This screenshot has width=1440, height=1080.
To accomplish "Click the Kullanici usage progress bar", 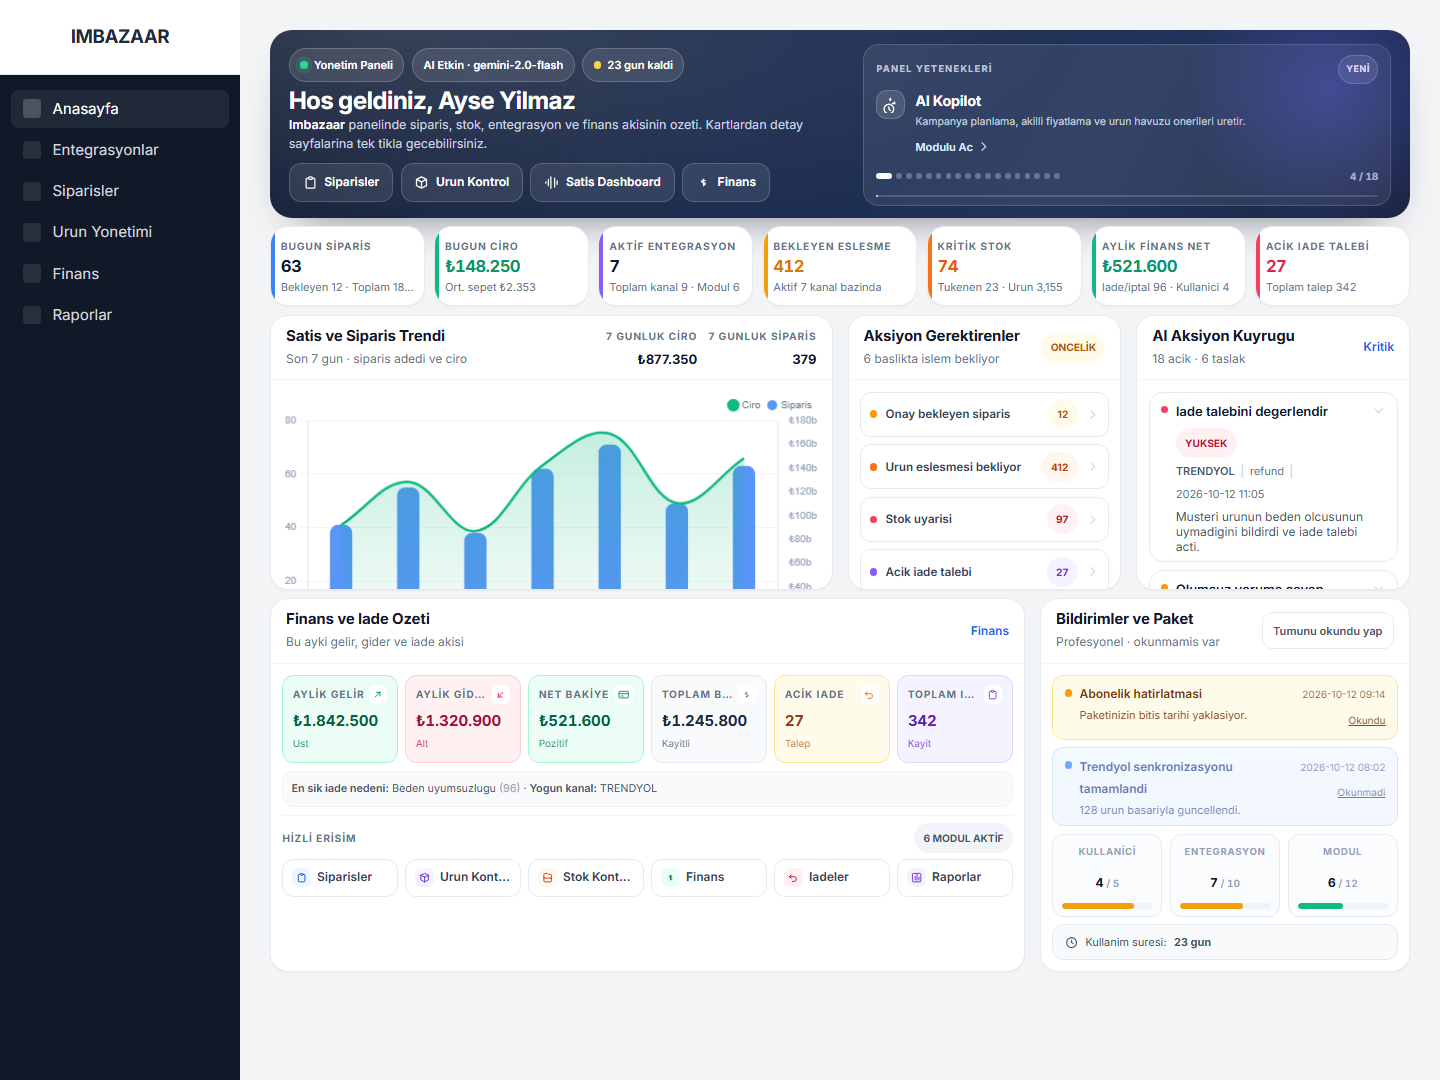I will [x=1107, y=906].
